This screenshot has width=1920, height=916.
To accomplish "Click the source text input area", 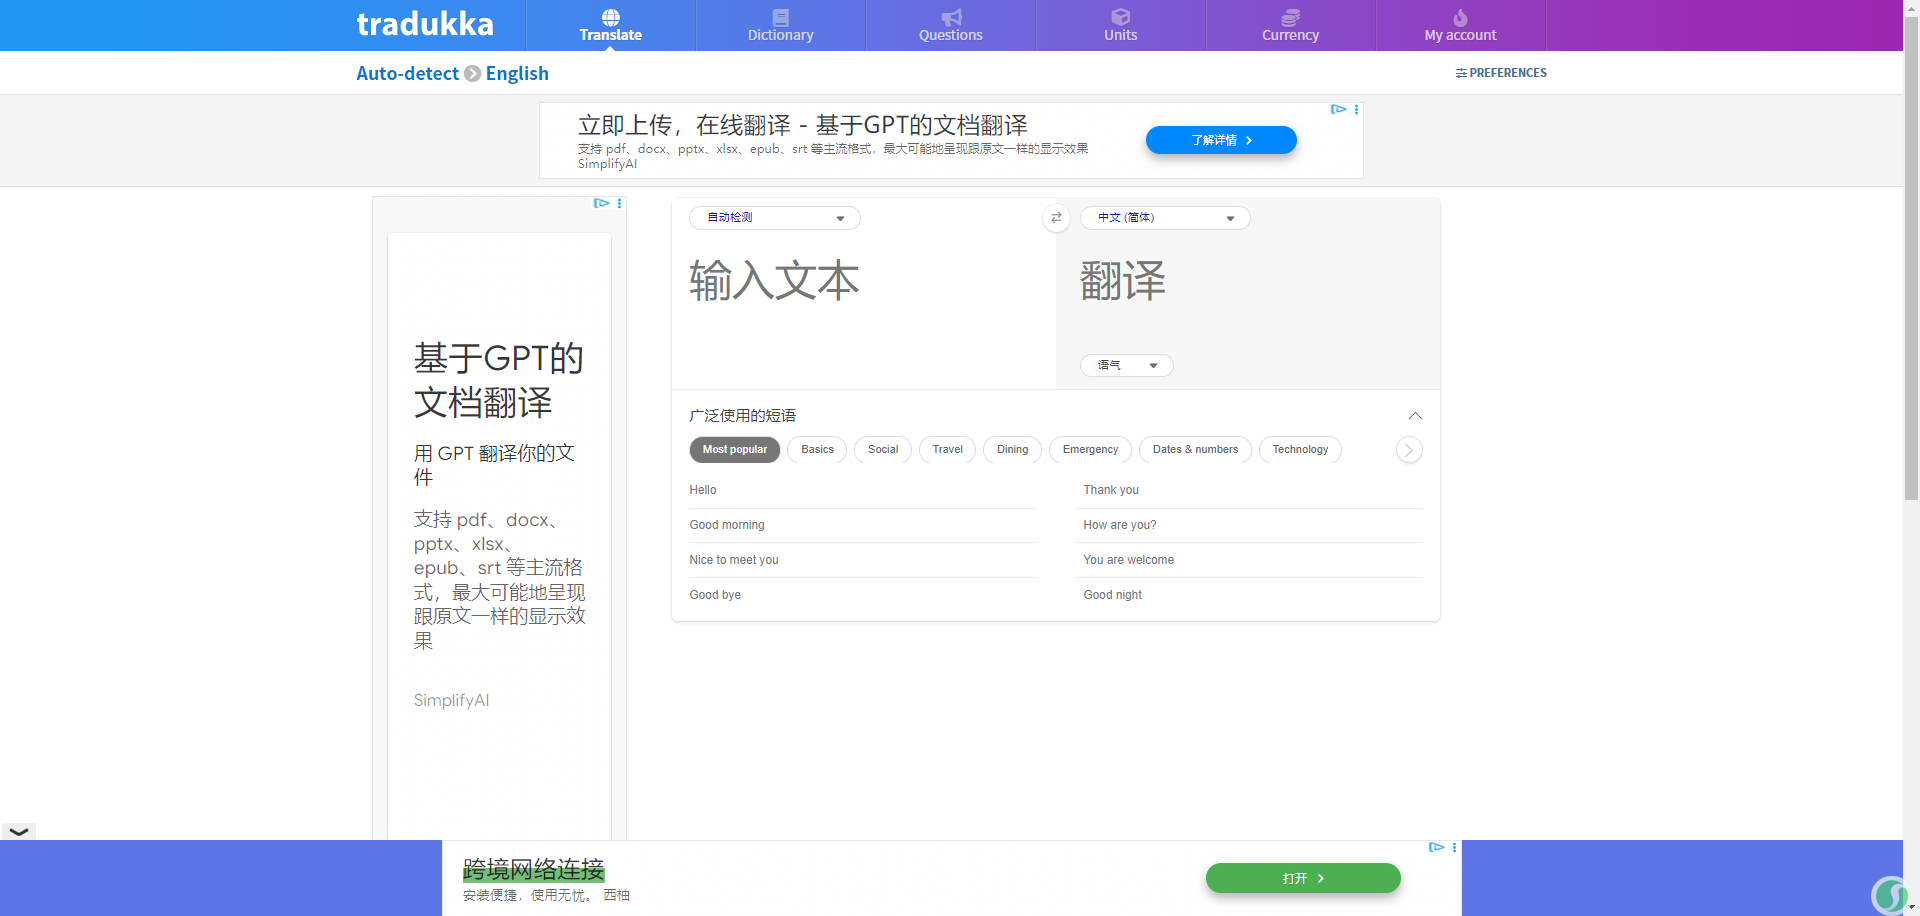I will coord(860,300).
